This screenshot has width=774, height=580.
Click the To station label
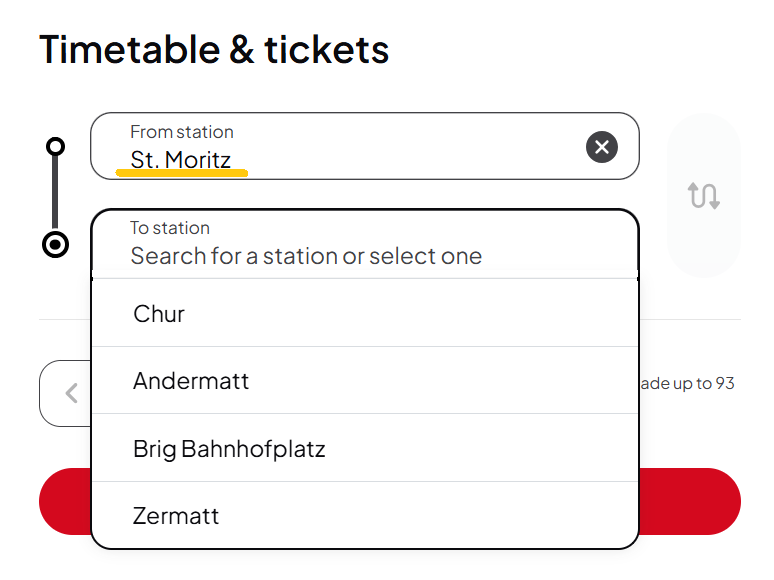[x=170, y=228]
